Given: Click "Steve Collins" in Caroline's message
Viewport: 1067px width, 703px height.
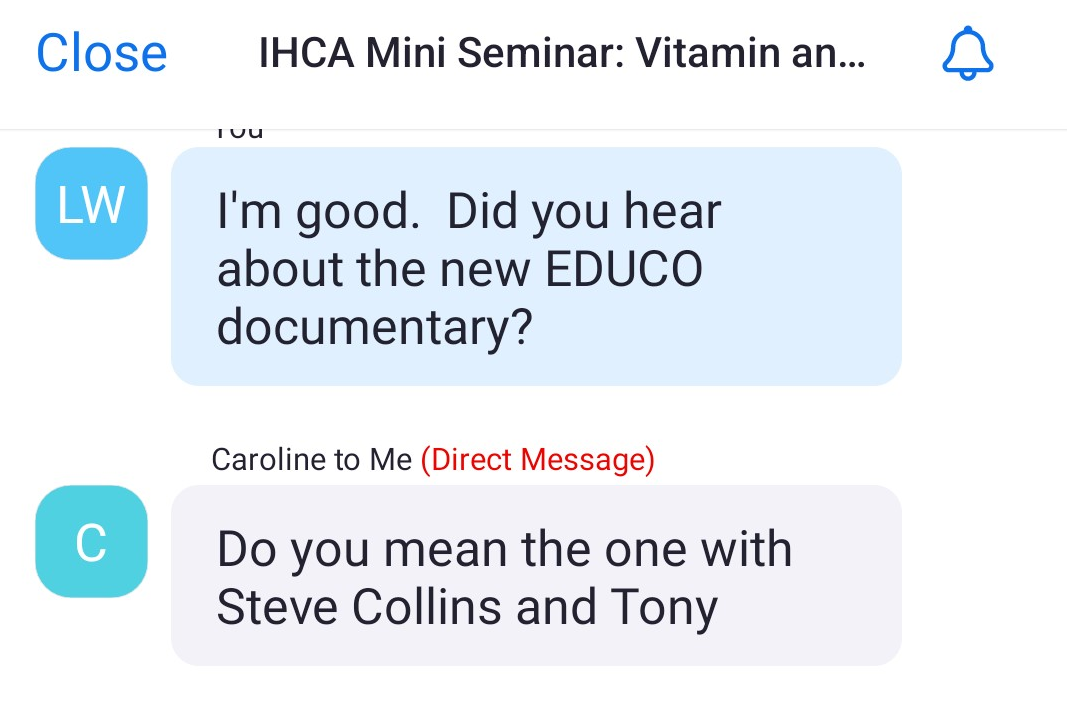Looking at the screenshot, I should click(x=356, y=607).
